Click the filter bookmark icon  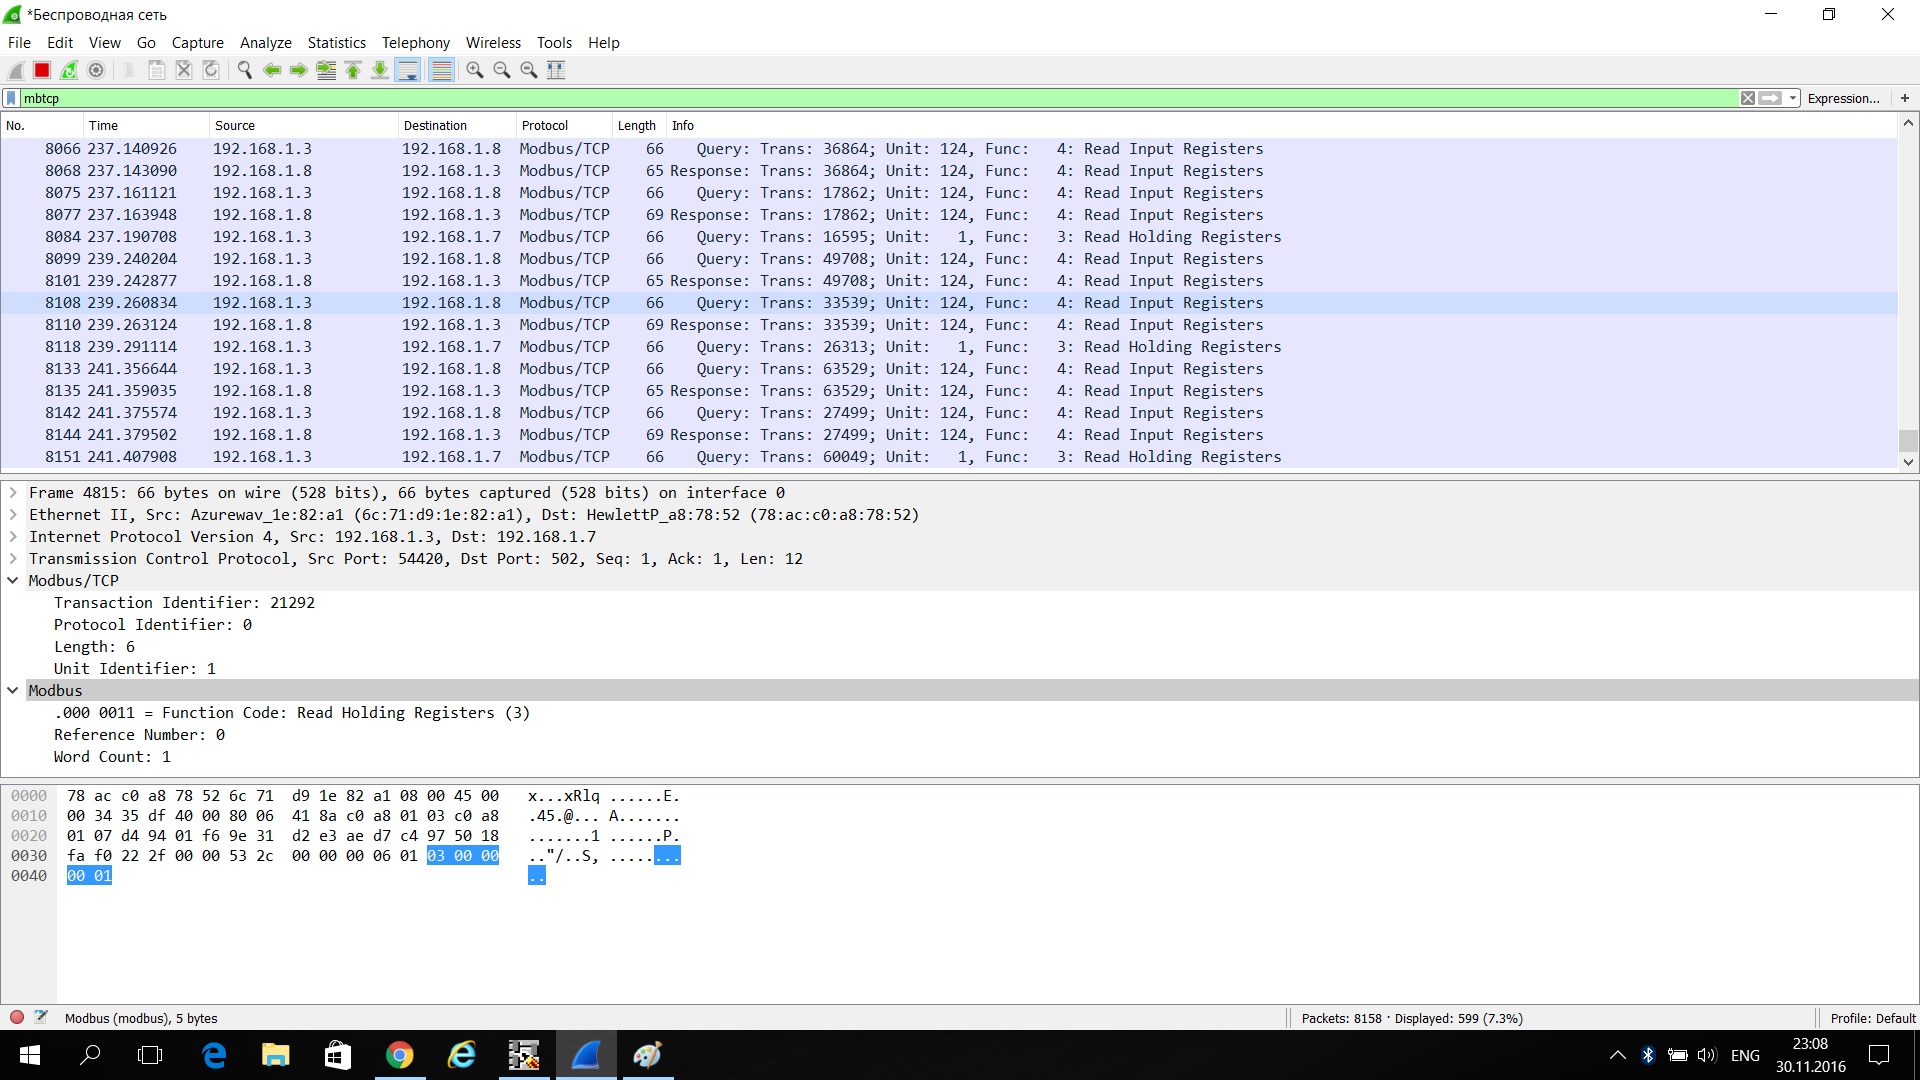(11, 98)
